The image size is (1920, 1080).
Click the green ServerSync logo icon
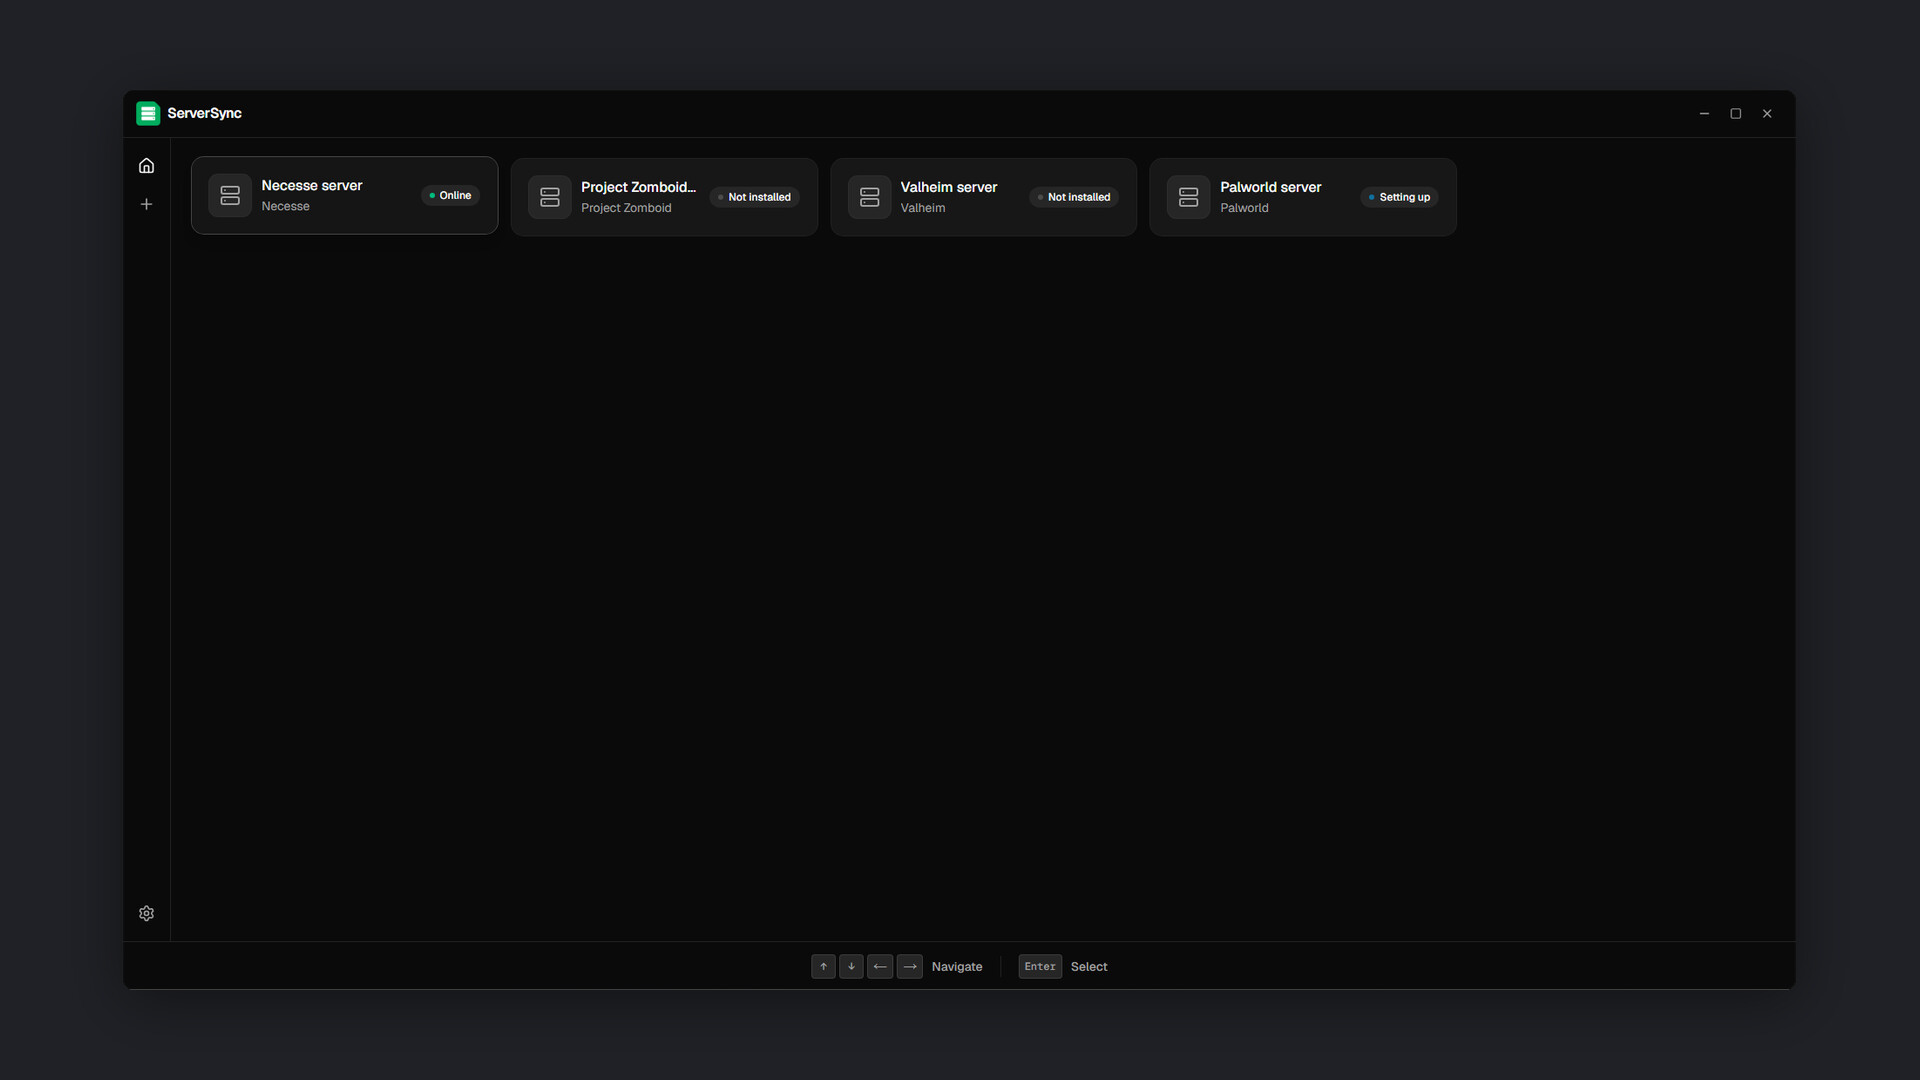point(148,114)
